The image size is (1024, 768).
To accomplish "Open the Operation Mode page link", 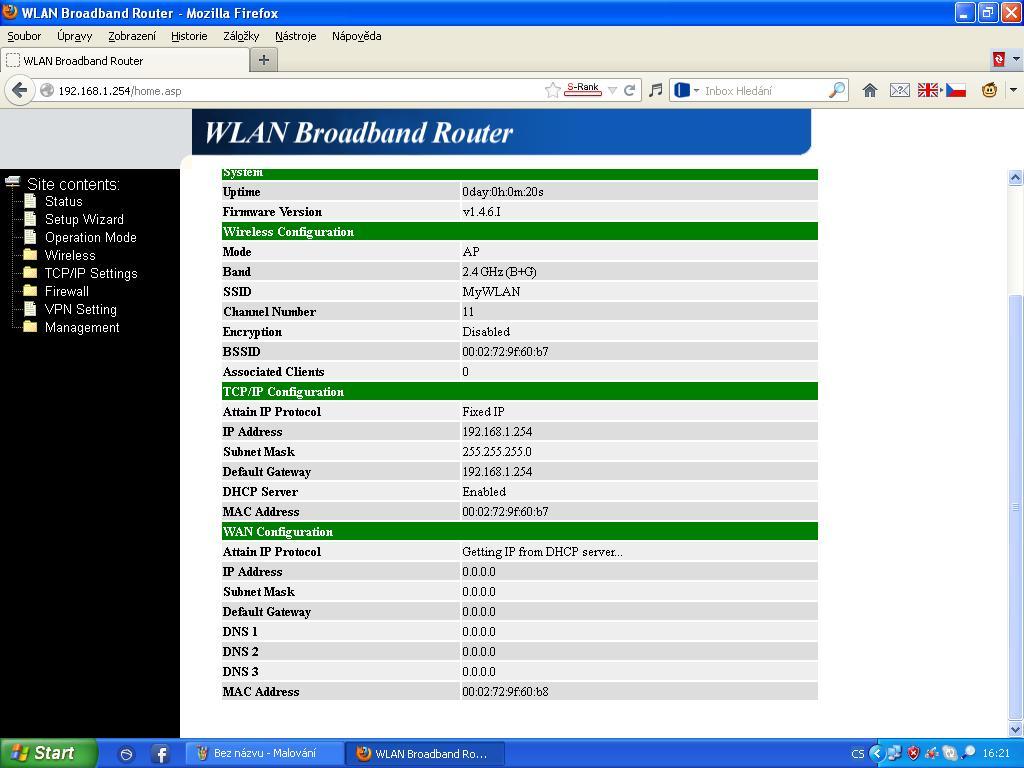I will [x=90, y=237].
